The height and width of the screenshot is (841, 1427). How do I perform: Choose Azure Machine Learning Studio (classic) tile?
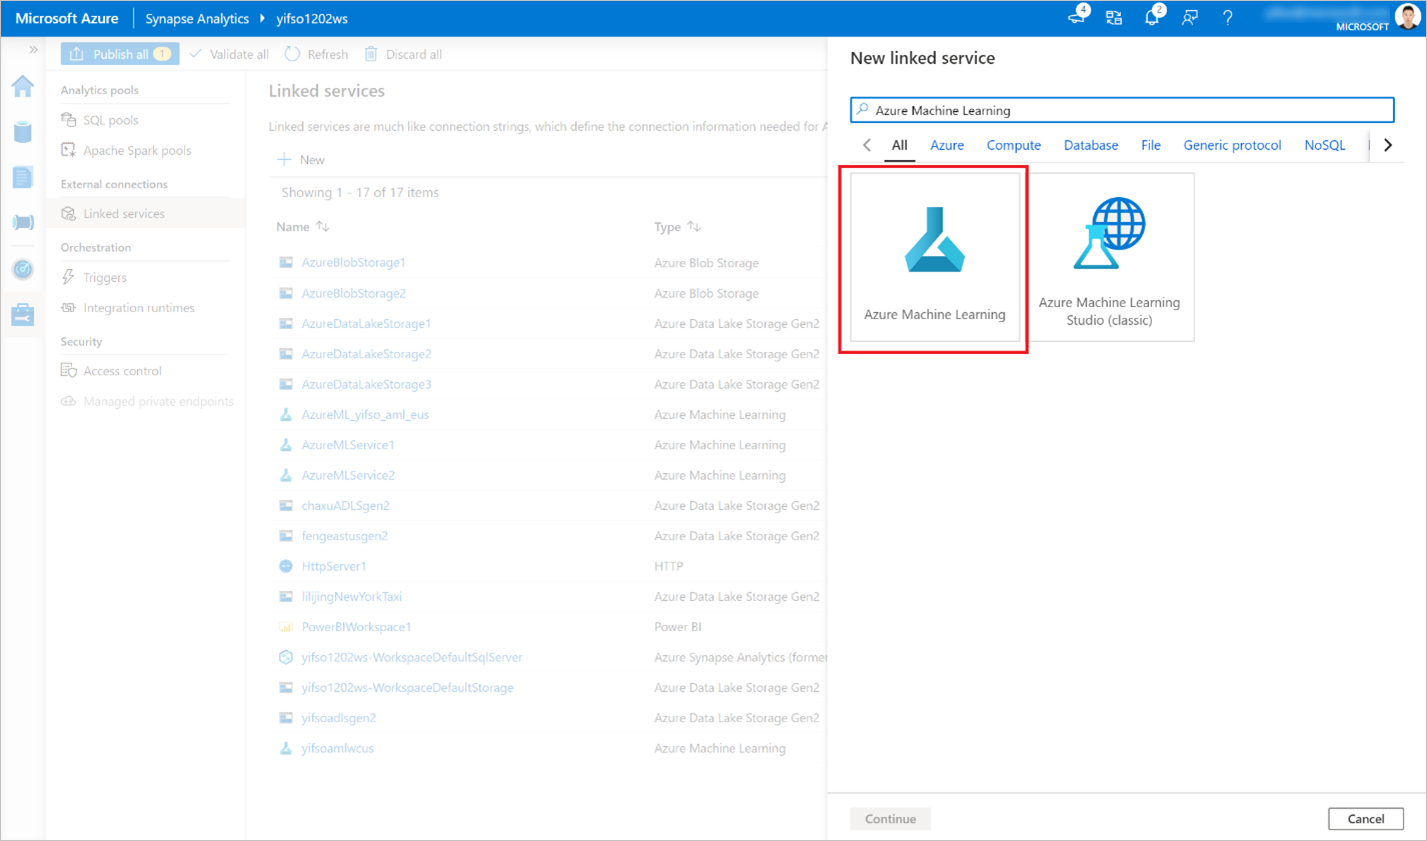[1109, 258]
